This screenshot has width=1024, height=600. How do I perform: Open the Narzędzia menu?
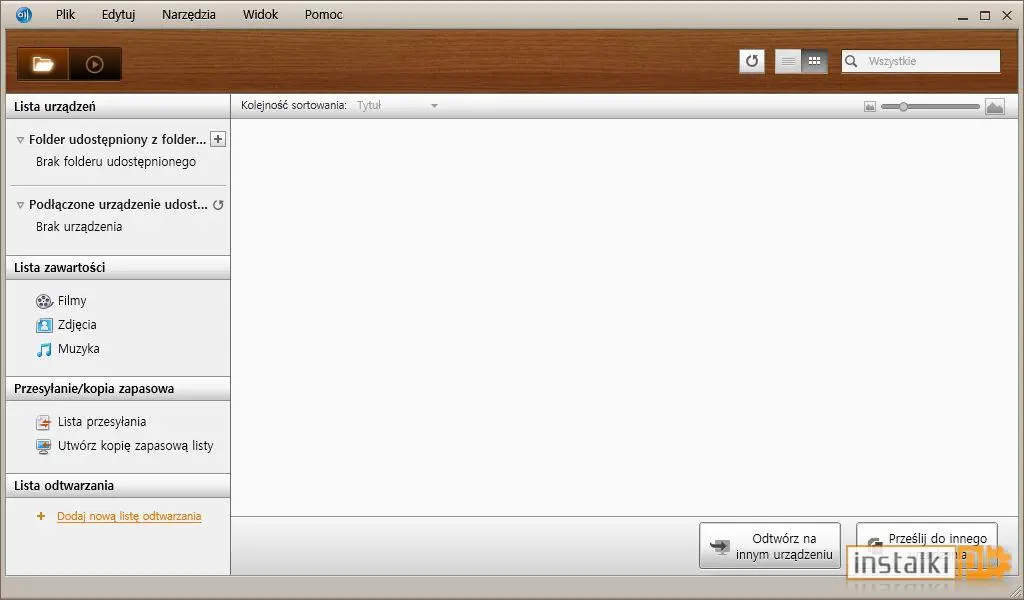pyautogui.click(x=189, y=14)
